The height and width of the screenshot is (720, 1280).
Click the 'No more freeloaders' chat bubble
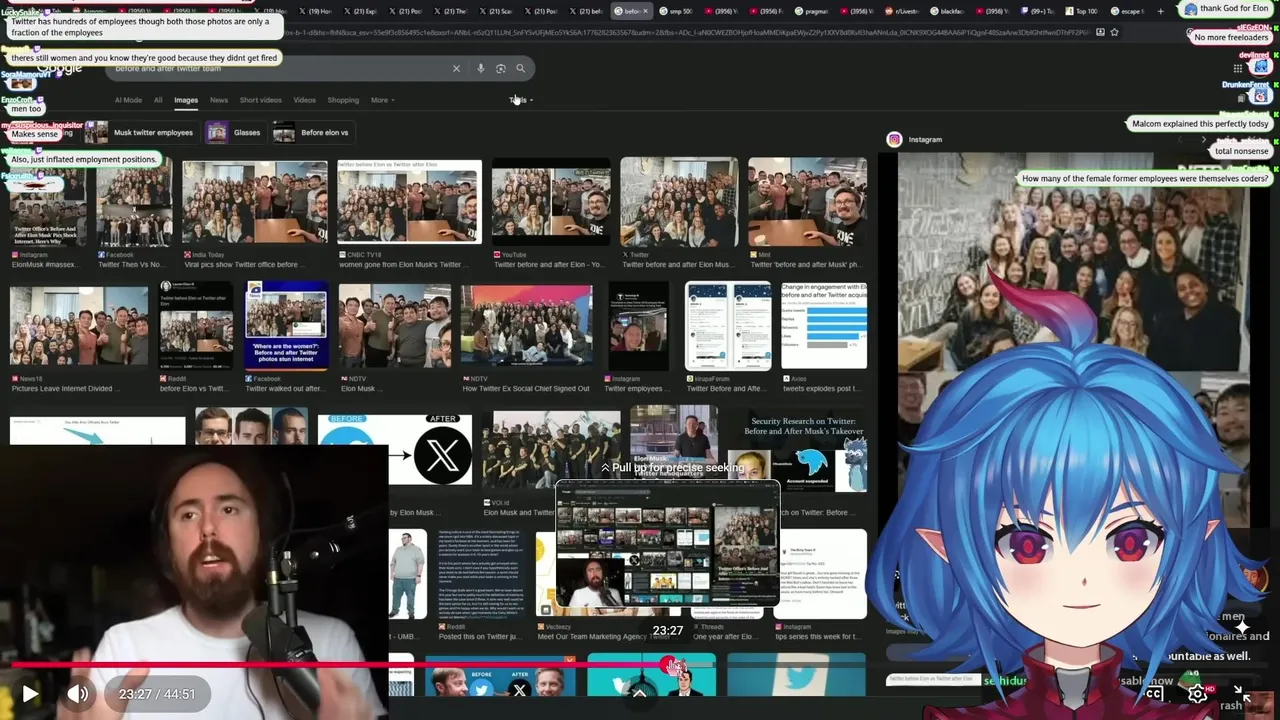pos(1231,37)
